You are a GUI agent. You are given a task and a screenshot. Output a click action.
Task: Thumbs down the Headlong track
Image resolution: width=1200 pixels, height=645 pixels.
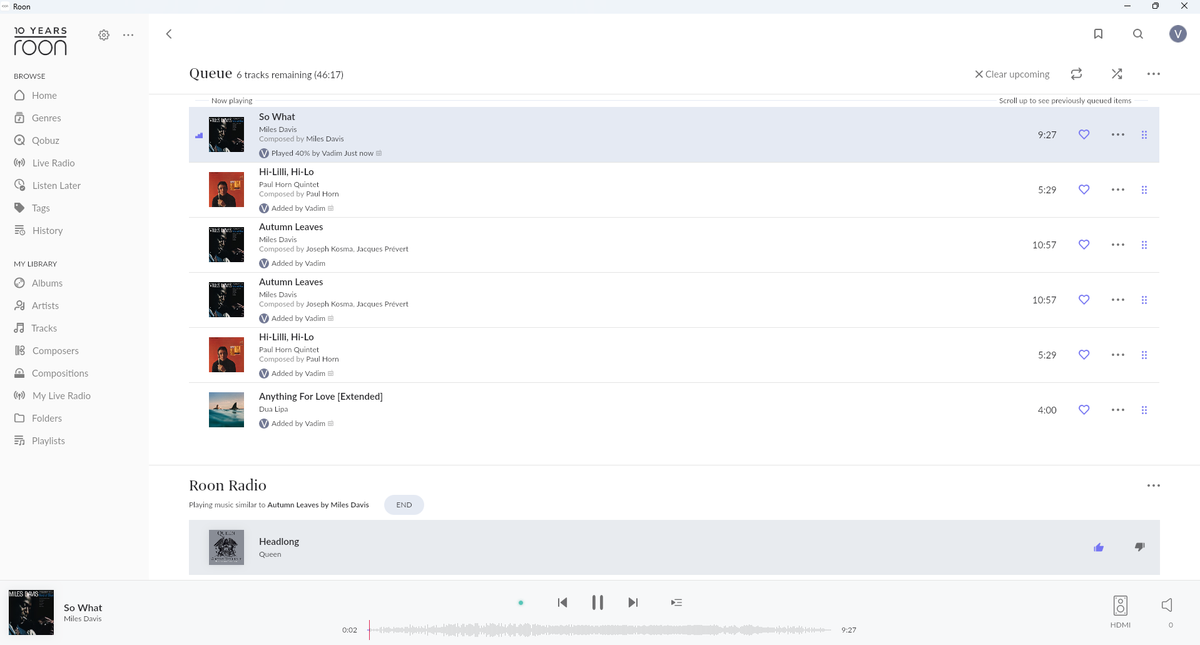coord(1139,547)
